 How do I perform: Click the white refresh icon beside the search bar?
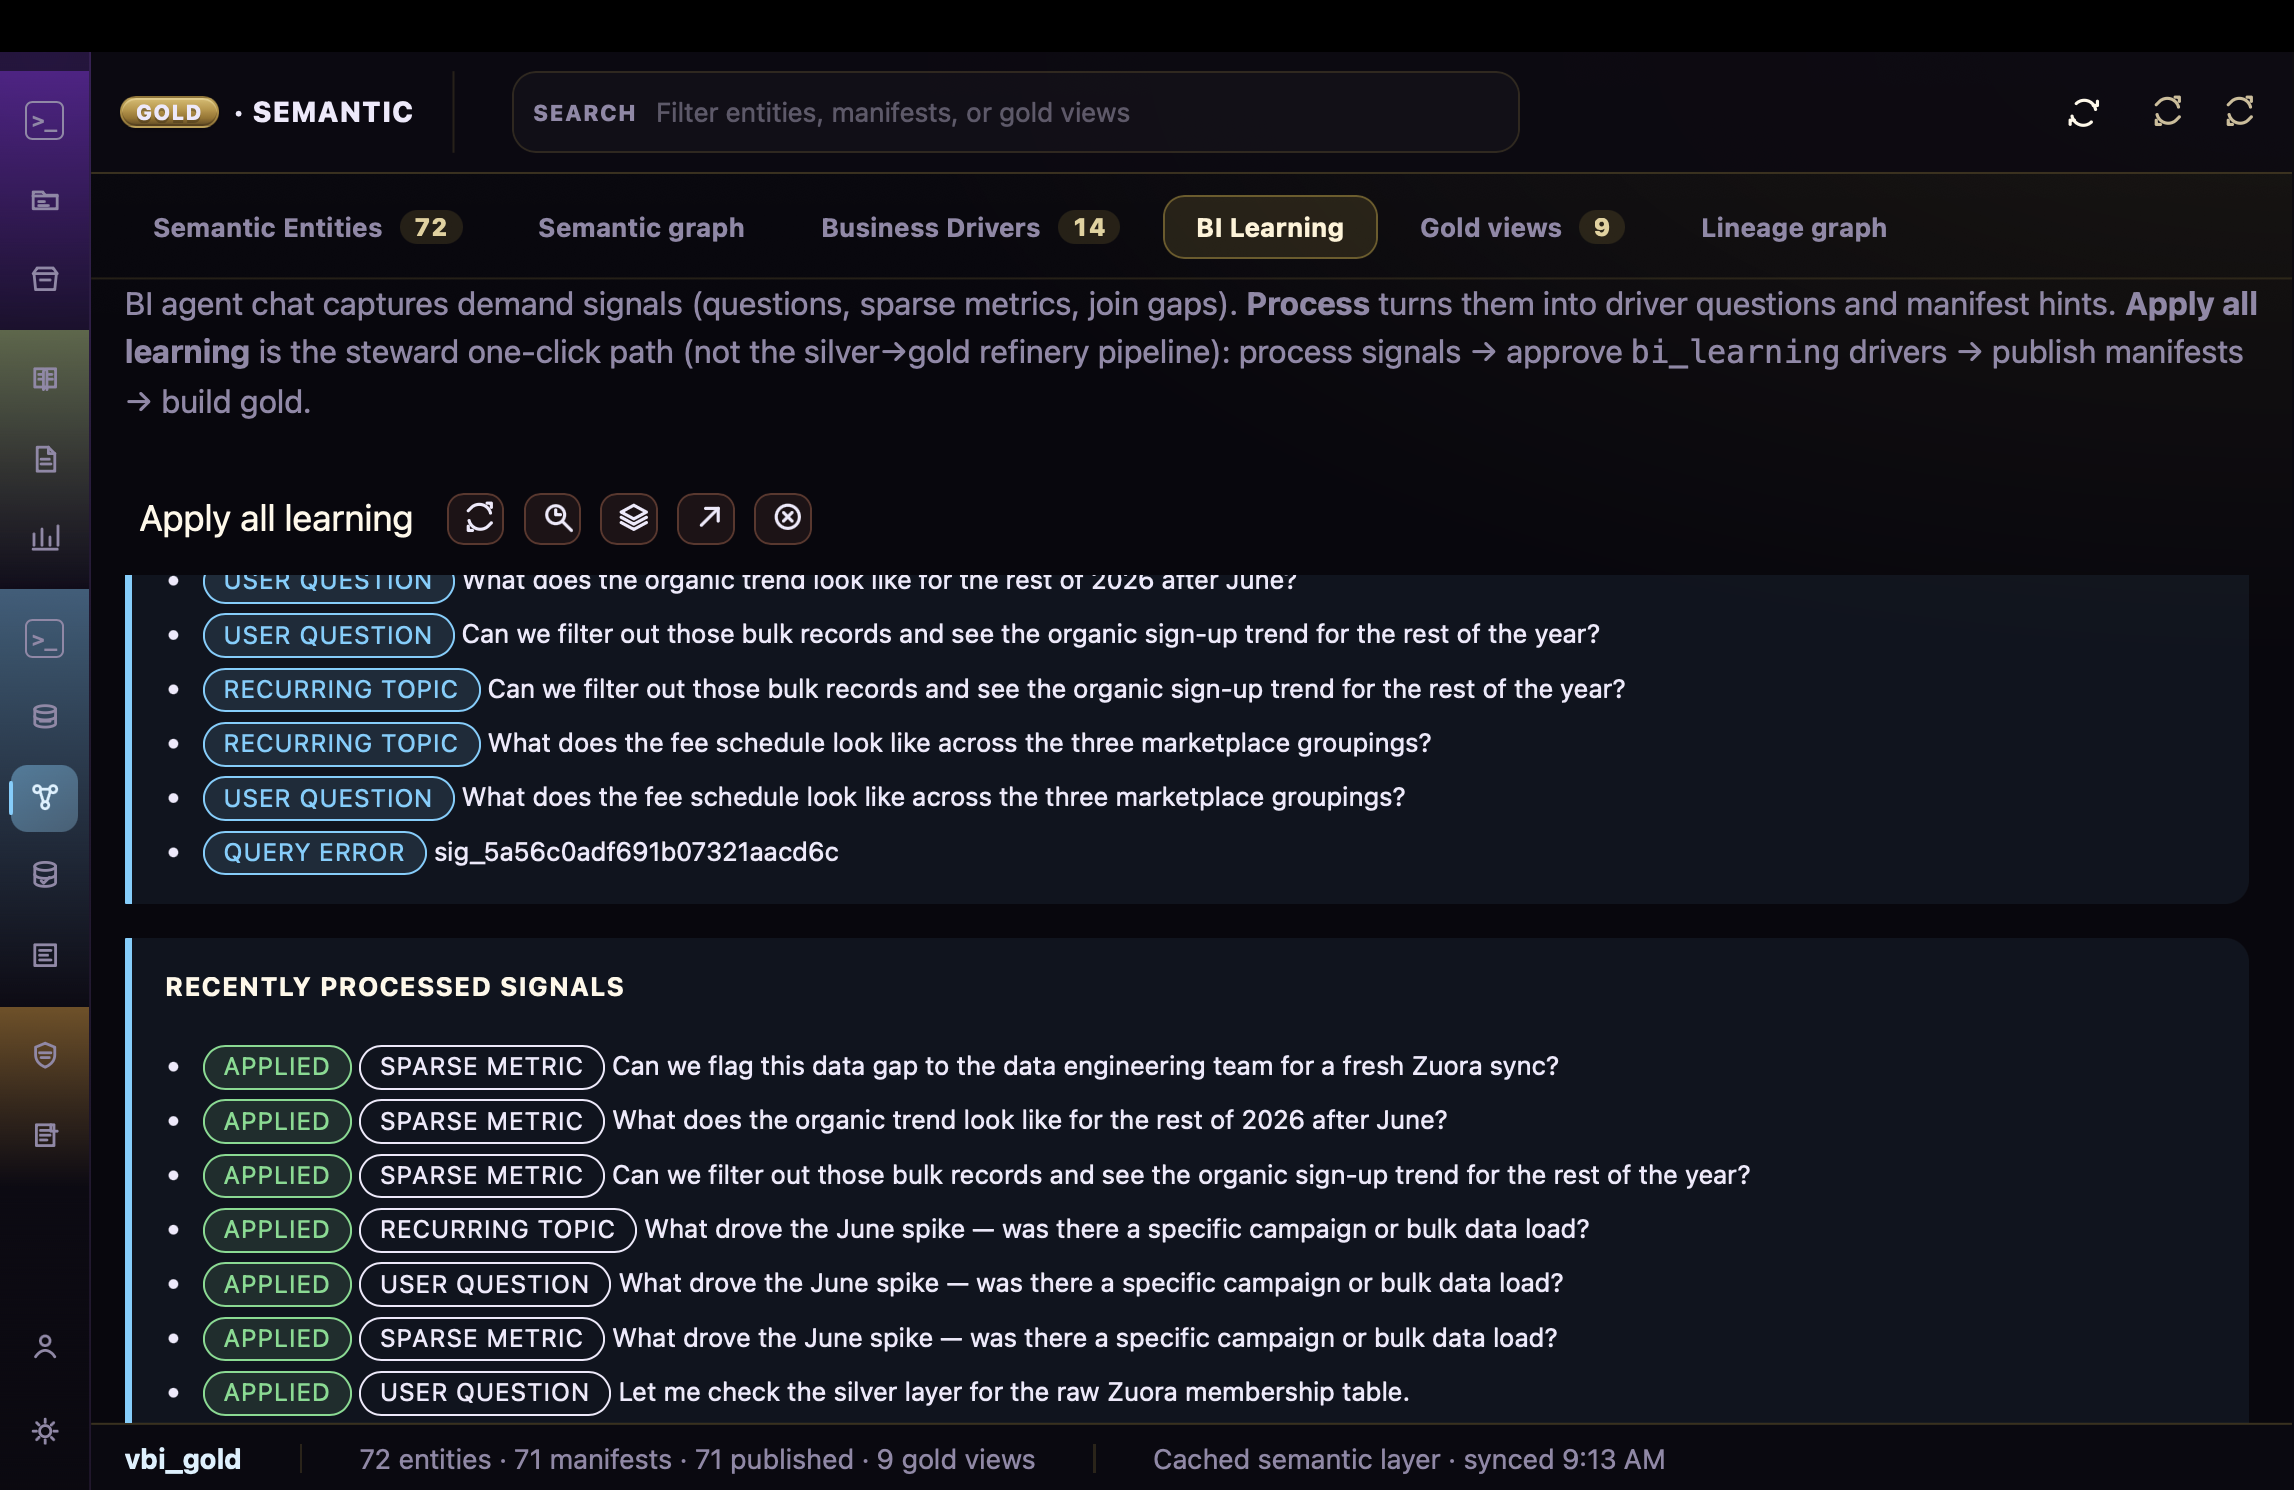tap(2083, 112)
